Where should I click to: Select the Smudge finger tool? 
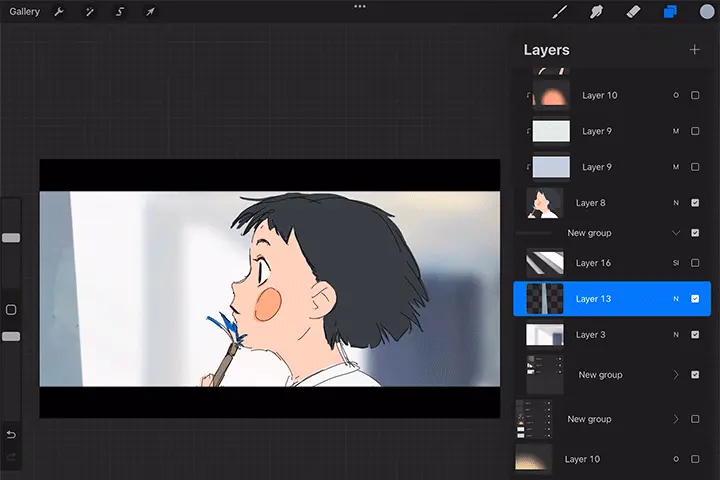pos(596,11)
